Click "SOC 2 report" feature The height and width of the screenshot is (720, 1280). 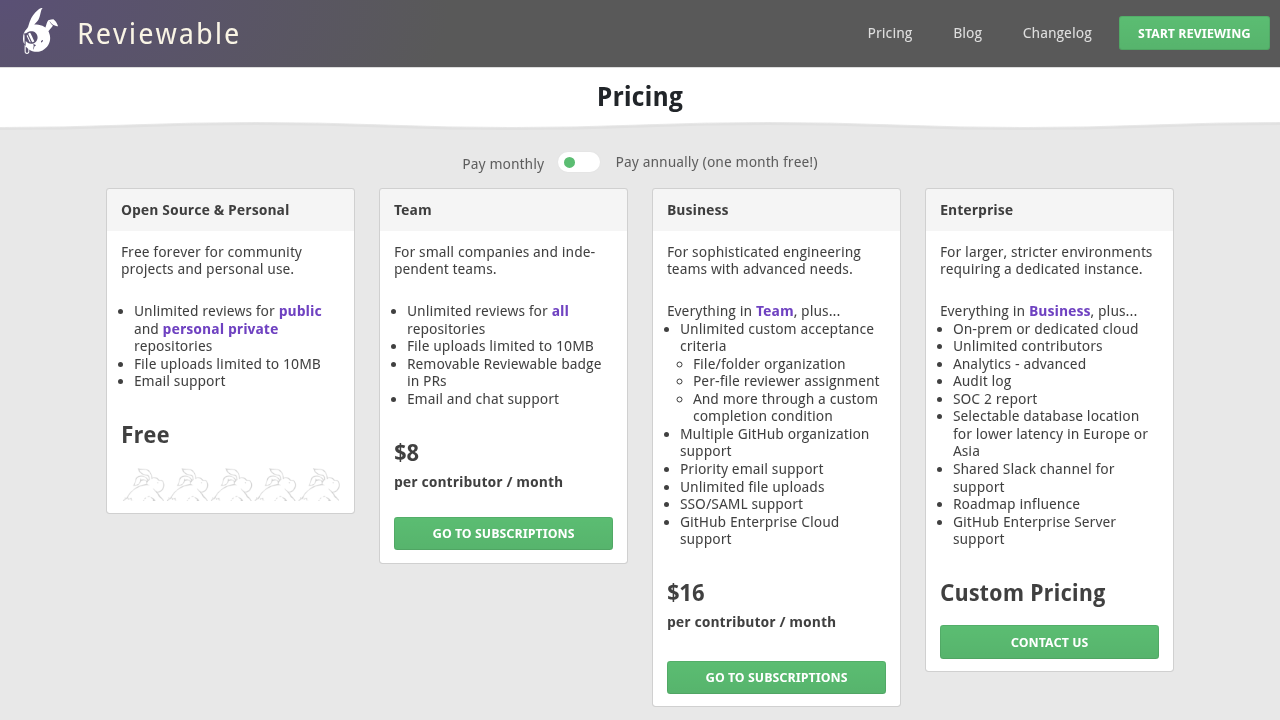tap(995, 399)
